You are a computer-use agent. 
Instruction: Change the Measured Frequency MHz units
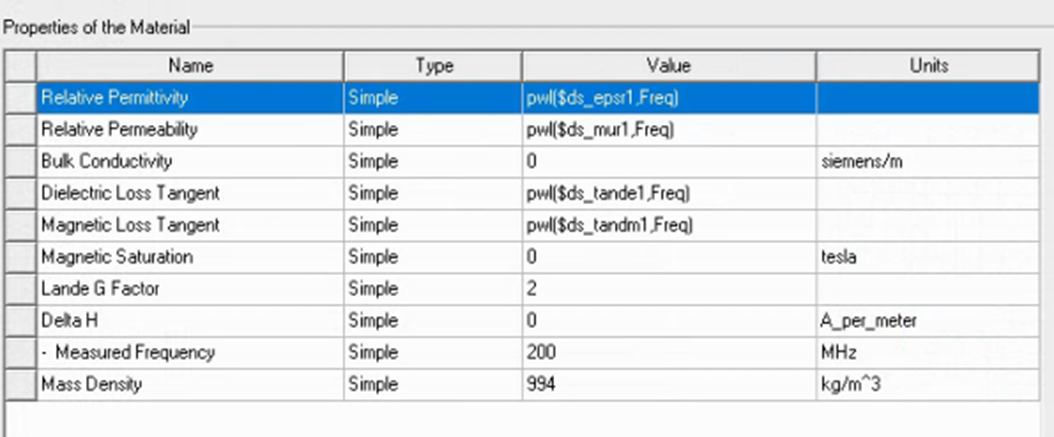coord(929,353)
